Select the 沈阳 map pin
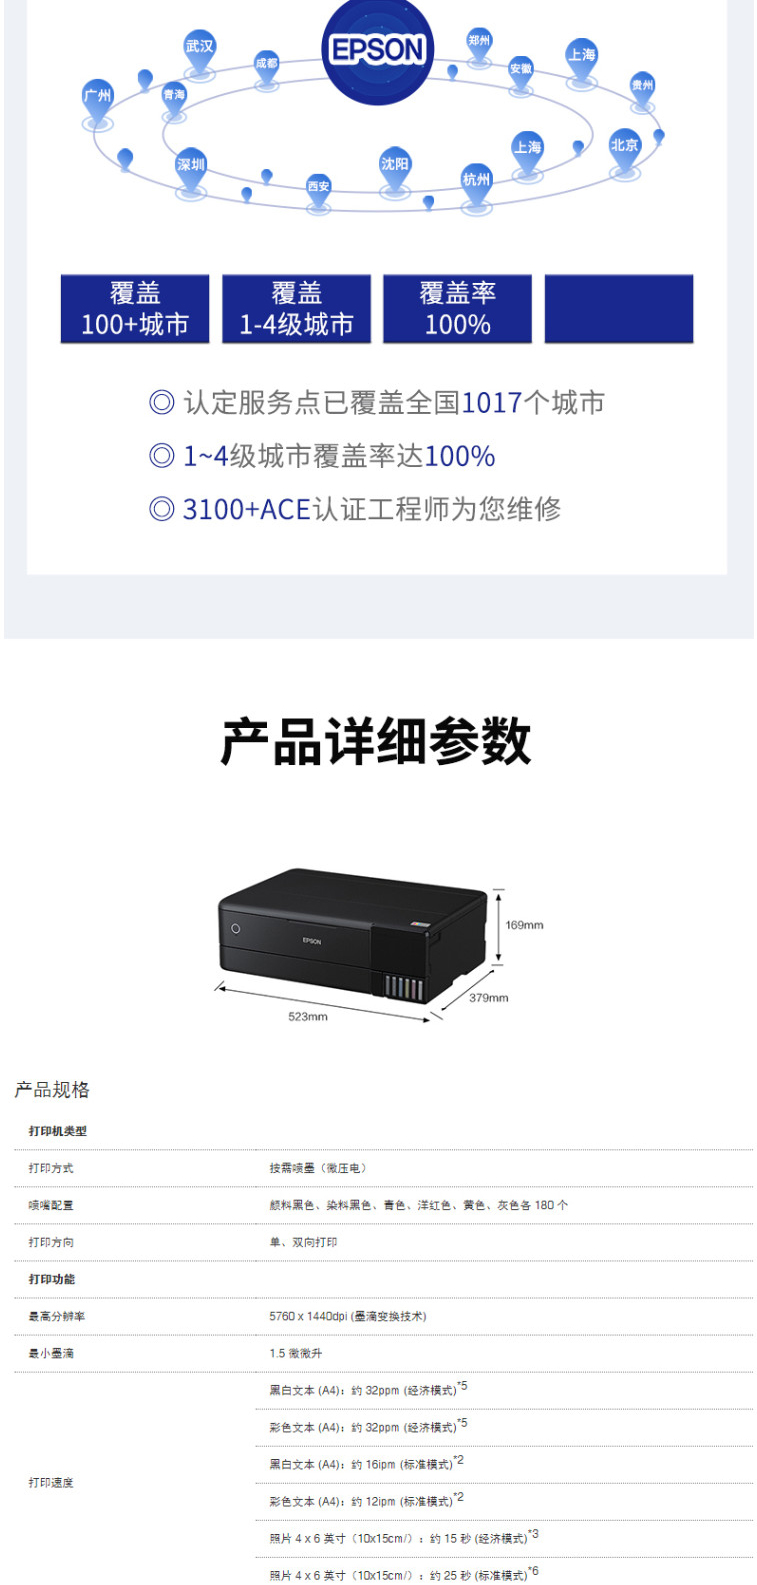757x1585 pixels. [x=394, y=170]
